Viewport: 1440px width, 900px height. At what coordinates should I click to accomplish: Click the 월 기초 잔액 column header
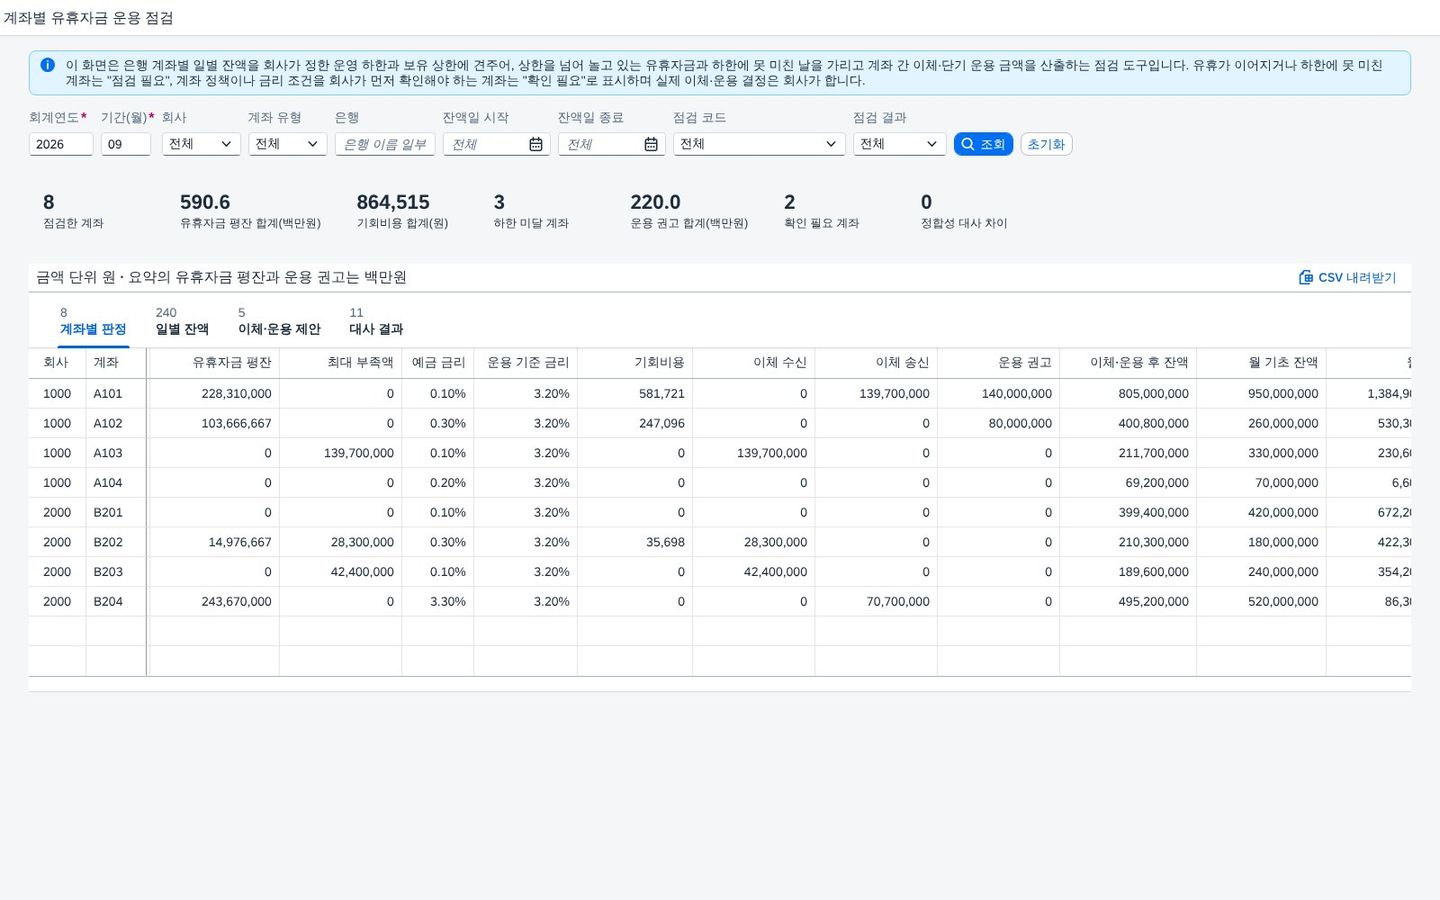[1262, 363]
